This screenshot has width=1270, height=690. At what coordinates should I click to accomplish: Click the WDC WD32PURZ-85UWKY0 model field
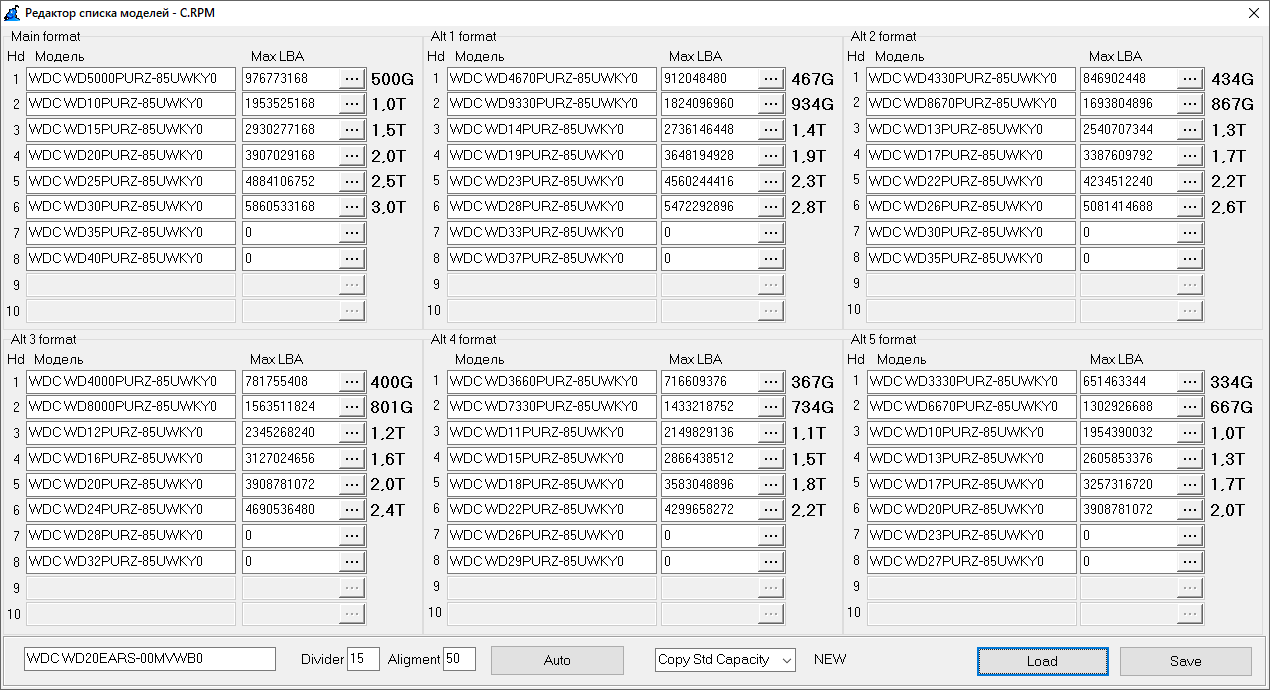[x=131, y=562]
